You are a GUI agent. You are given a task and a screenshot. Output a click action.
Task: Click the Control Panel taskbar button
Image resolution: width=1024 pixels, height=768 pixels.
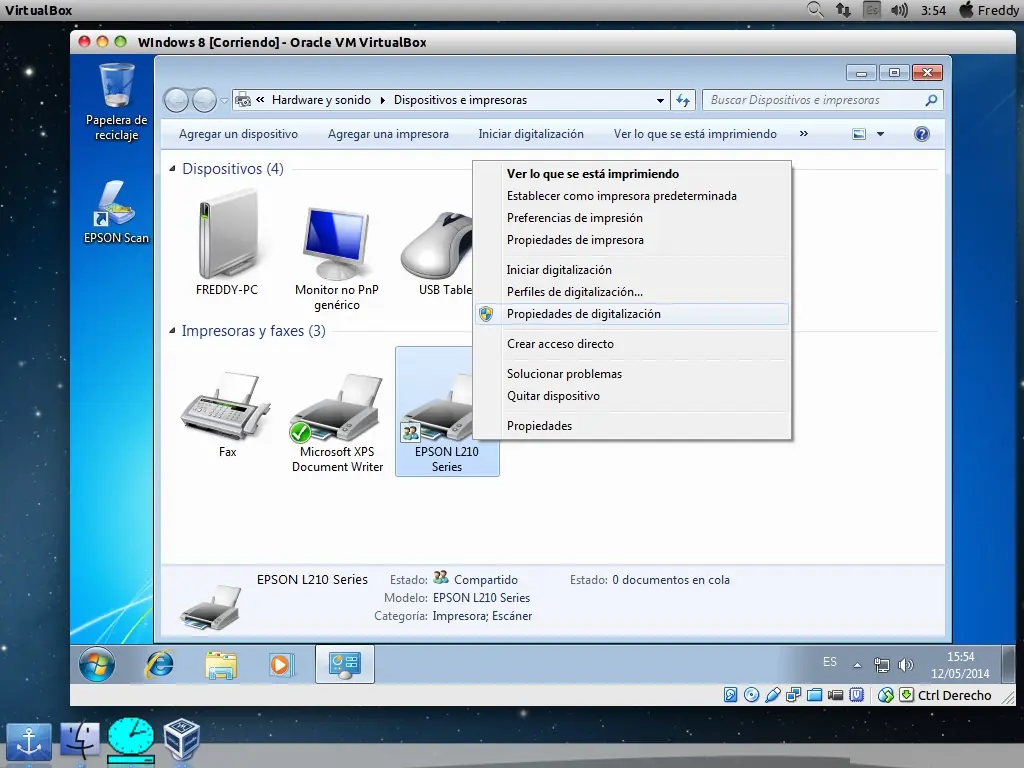coord(345,664)
